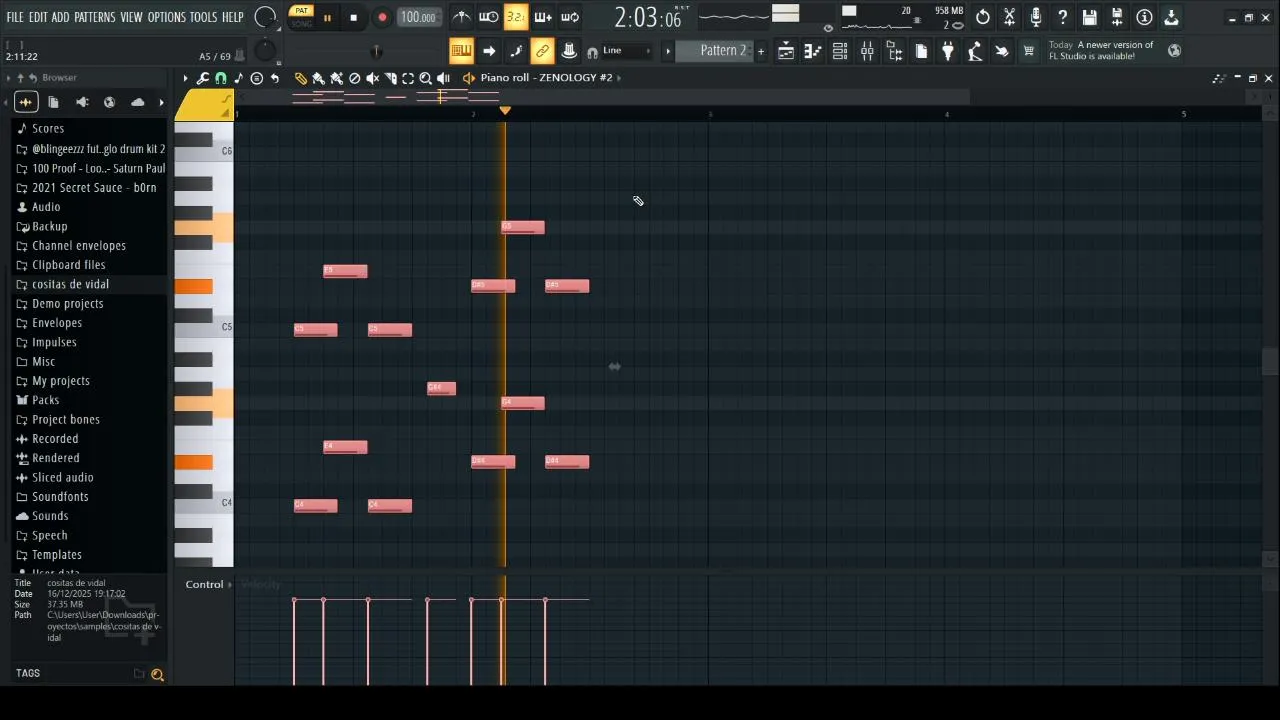Screen dimensions: 1280x720
Task: Select the Zoom magnifier tool
Action: pyautogui.click(x=426, y=78)
